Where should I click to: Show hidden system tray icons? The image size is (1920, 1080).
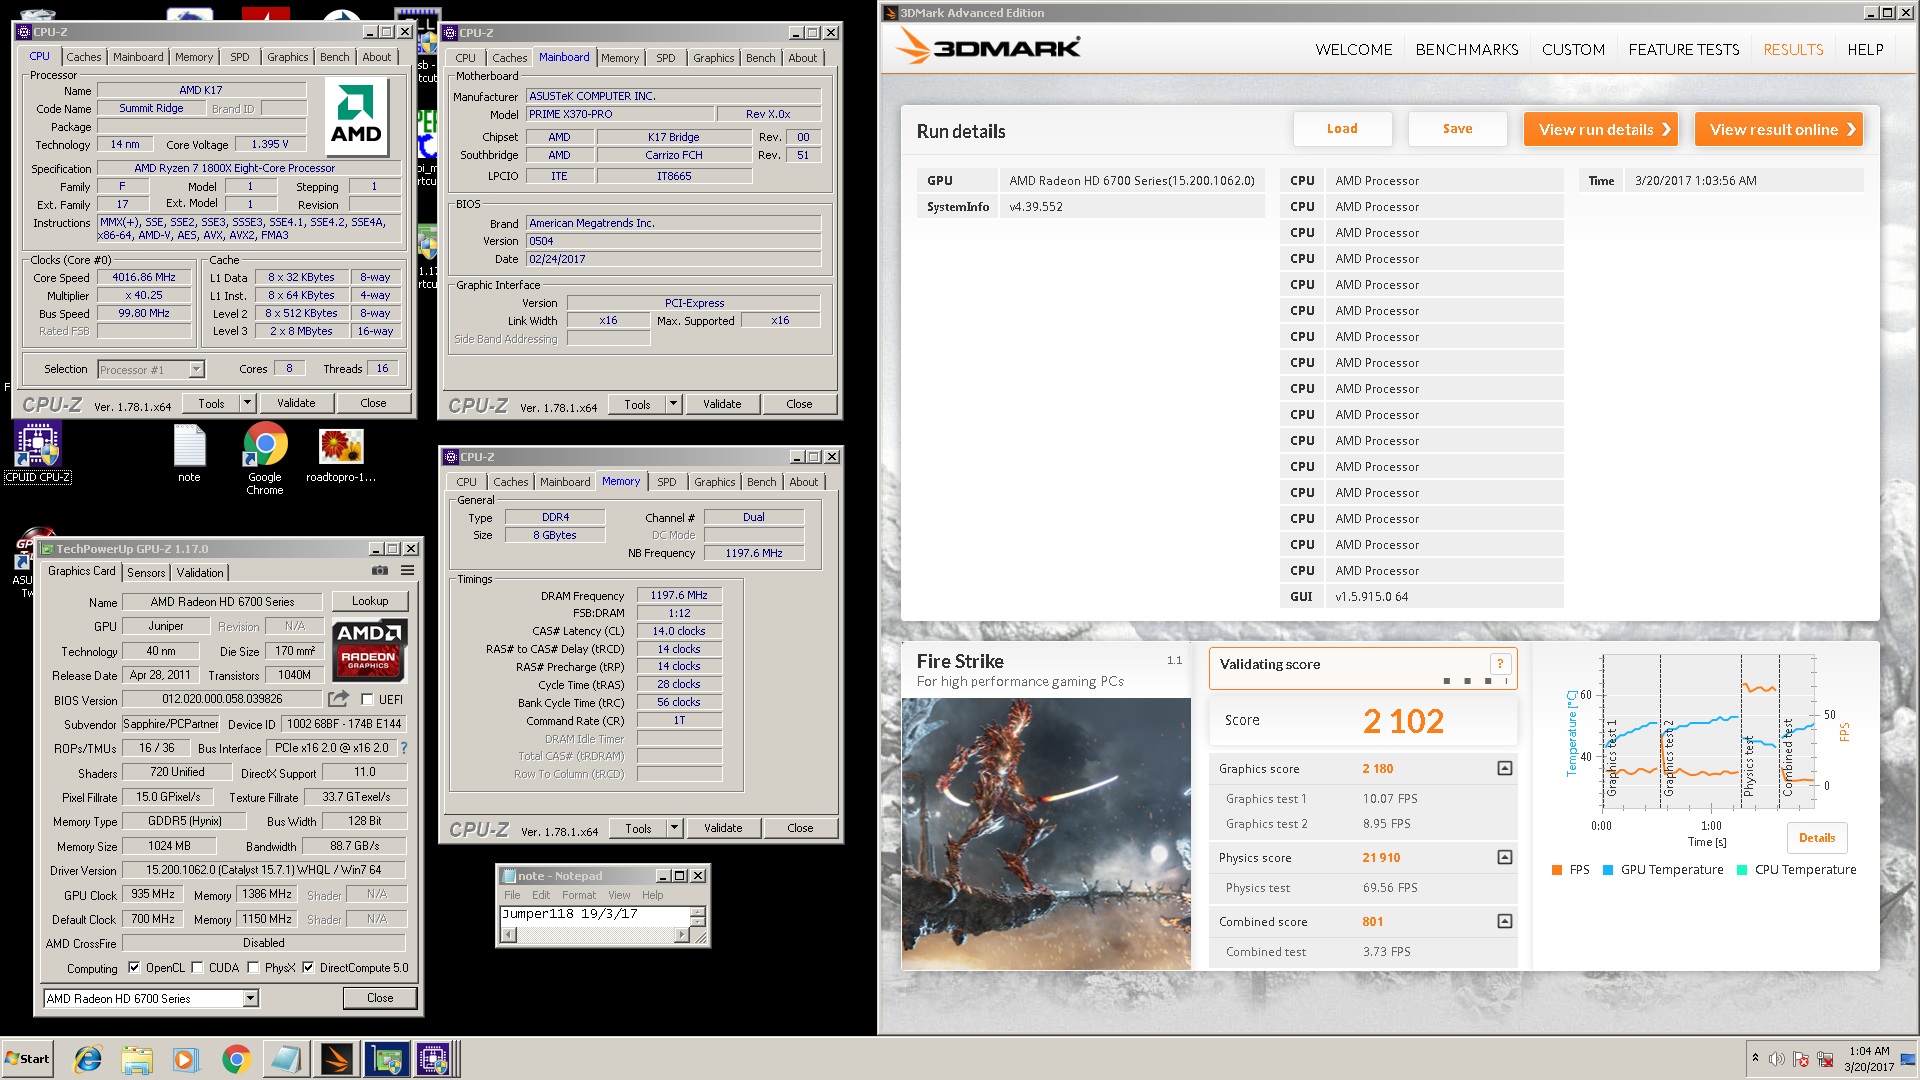[1755, 1058]
